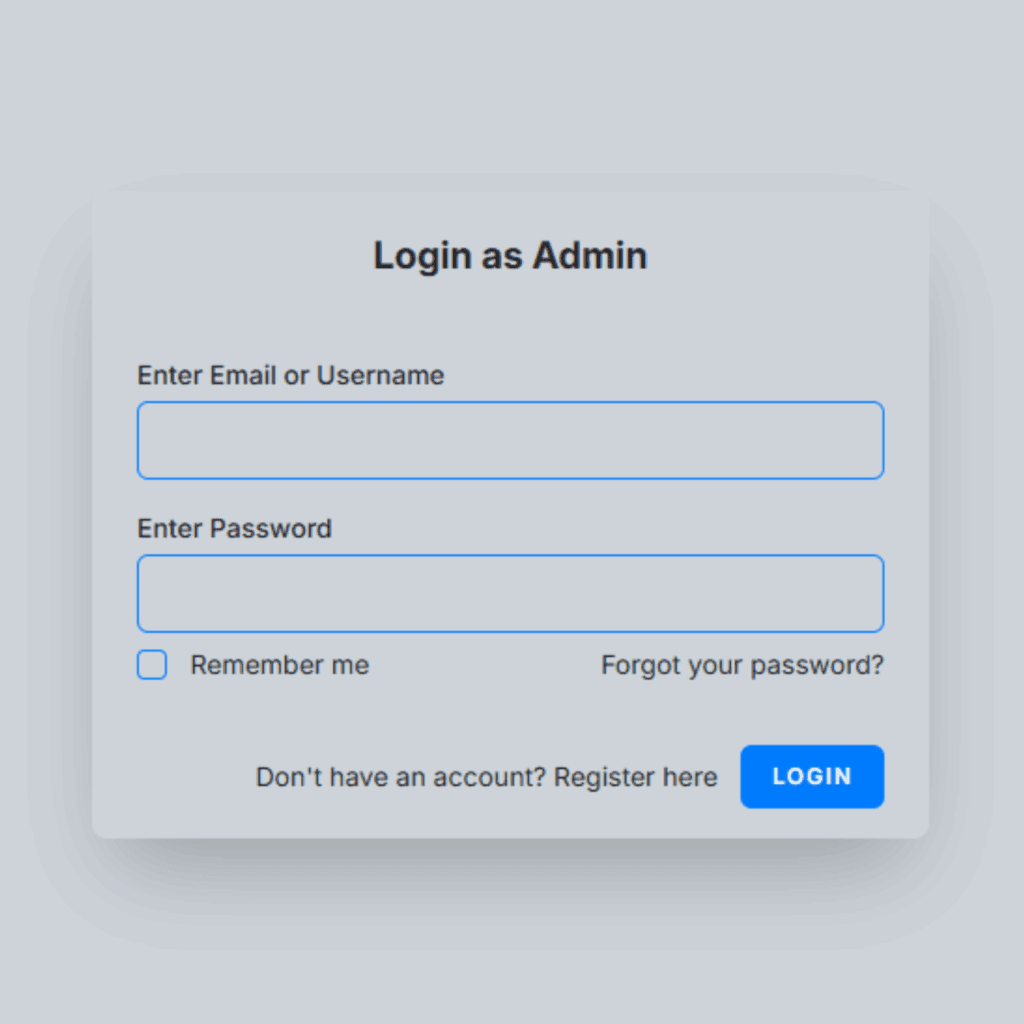
Task: Open the Forgot your password? link
Action: 742,665
